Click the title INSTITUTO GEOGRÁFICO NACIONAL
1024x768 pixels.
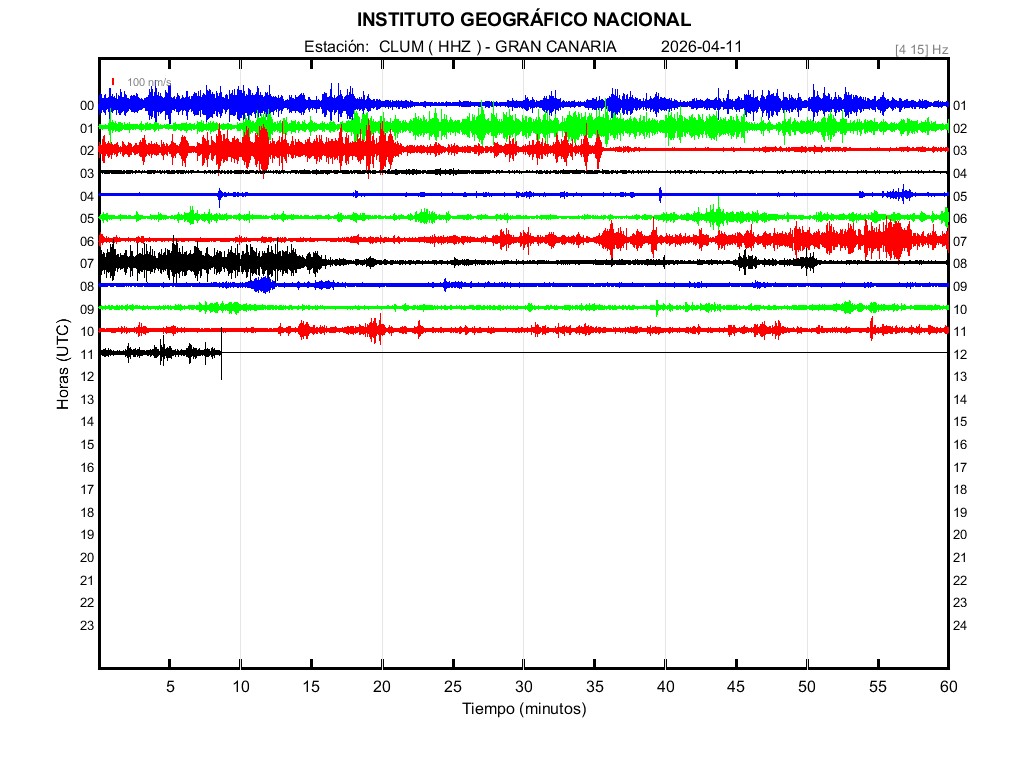pos(523,20)
